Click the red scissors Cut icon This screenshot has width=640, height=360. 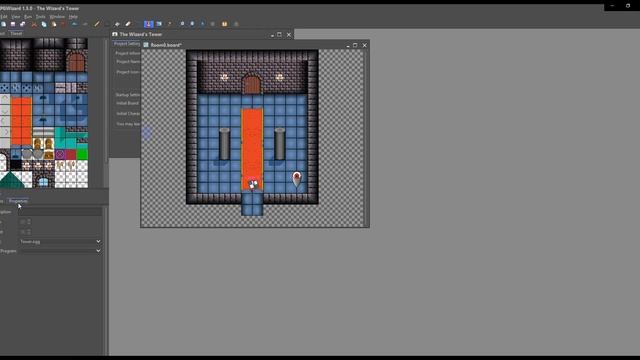pos(34,24)
